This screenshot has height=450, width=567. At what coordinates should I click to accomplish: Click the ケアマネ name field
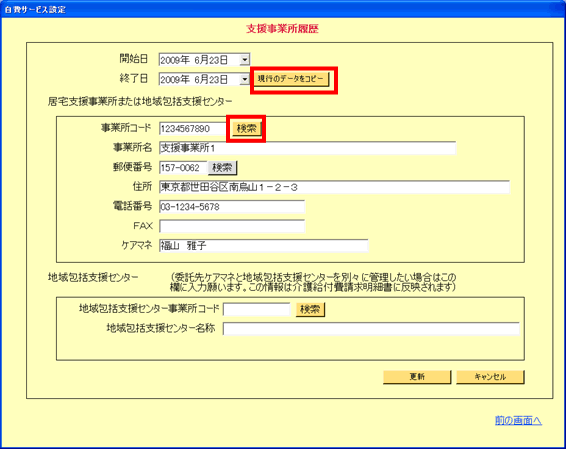264,246
